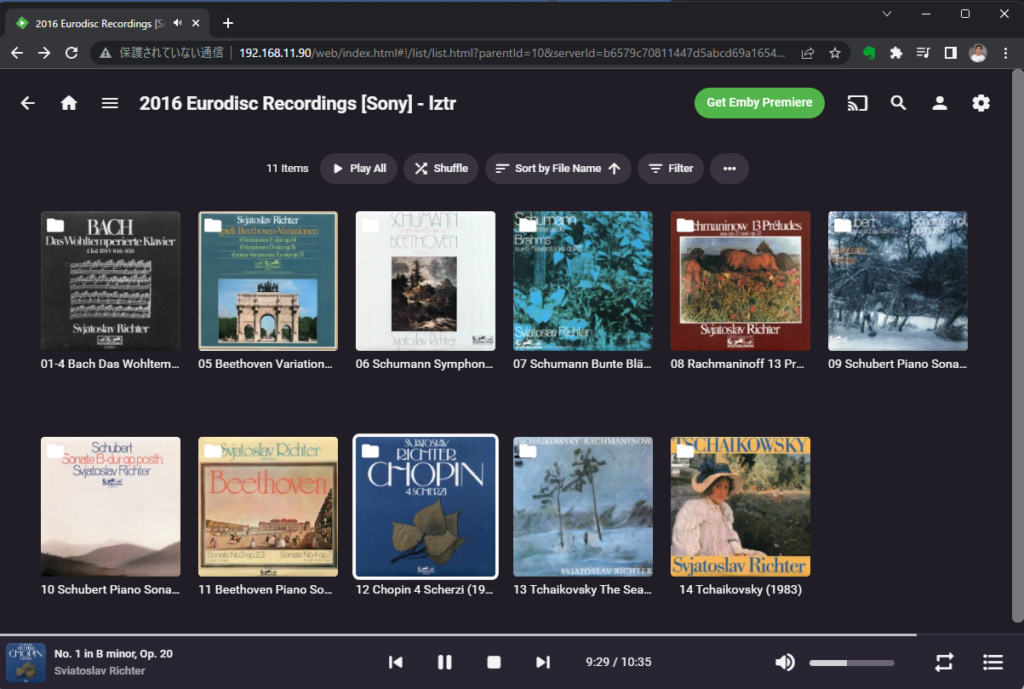Open the Sort by File Name dropdown
This screenshot has width=1024, height=689.
[x=558, y=169]
